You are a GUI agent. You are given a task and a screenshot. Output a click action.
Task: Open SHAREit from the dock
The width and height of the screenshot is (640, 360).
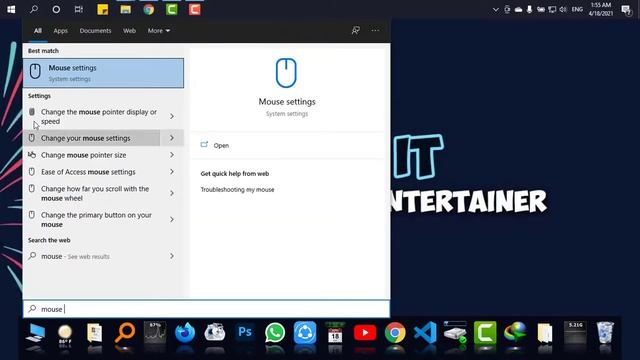point(305,333)
